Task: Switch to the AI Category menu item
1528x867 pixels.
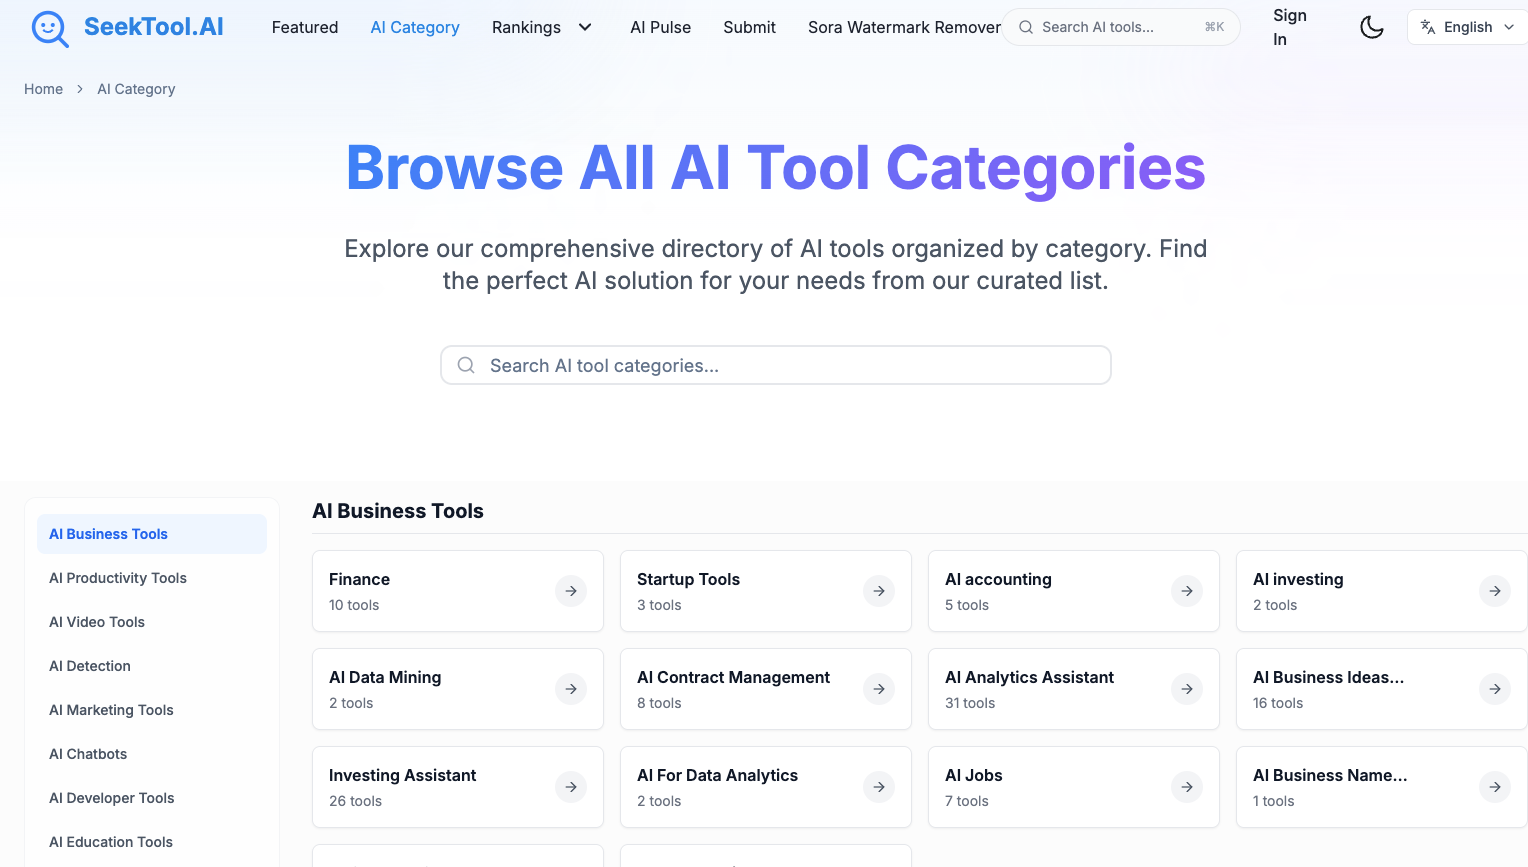Action: point(415,27)
